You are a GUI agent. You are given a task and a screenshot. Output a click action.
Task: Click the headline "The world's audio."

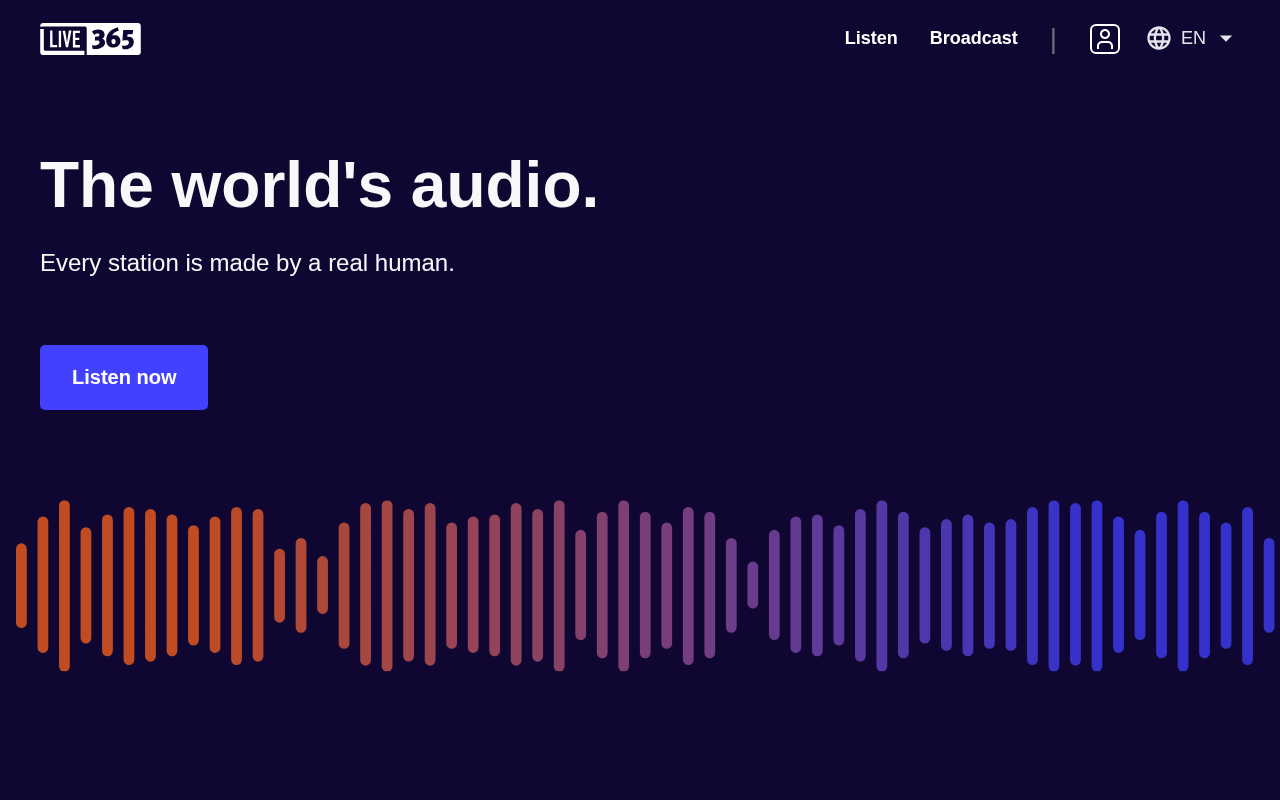[x=319, y=185]
